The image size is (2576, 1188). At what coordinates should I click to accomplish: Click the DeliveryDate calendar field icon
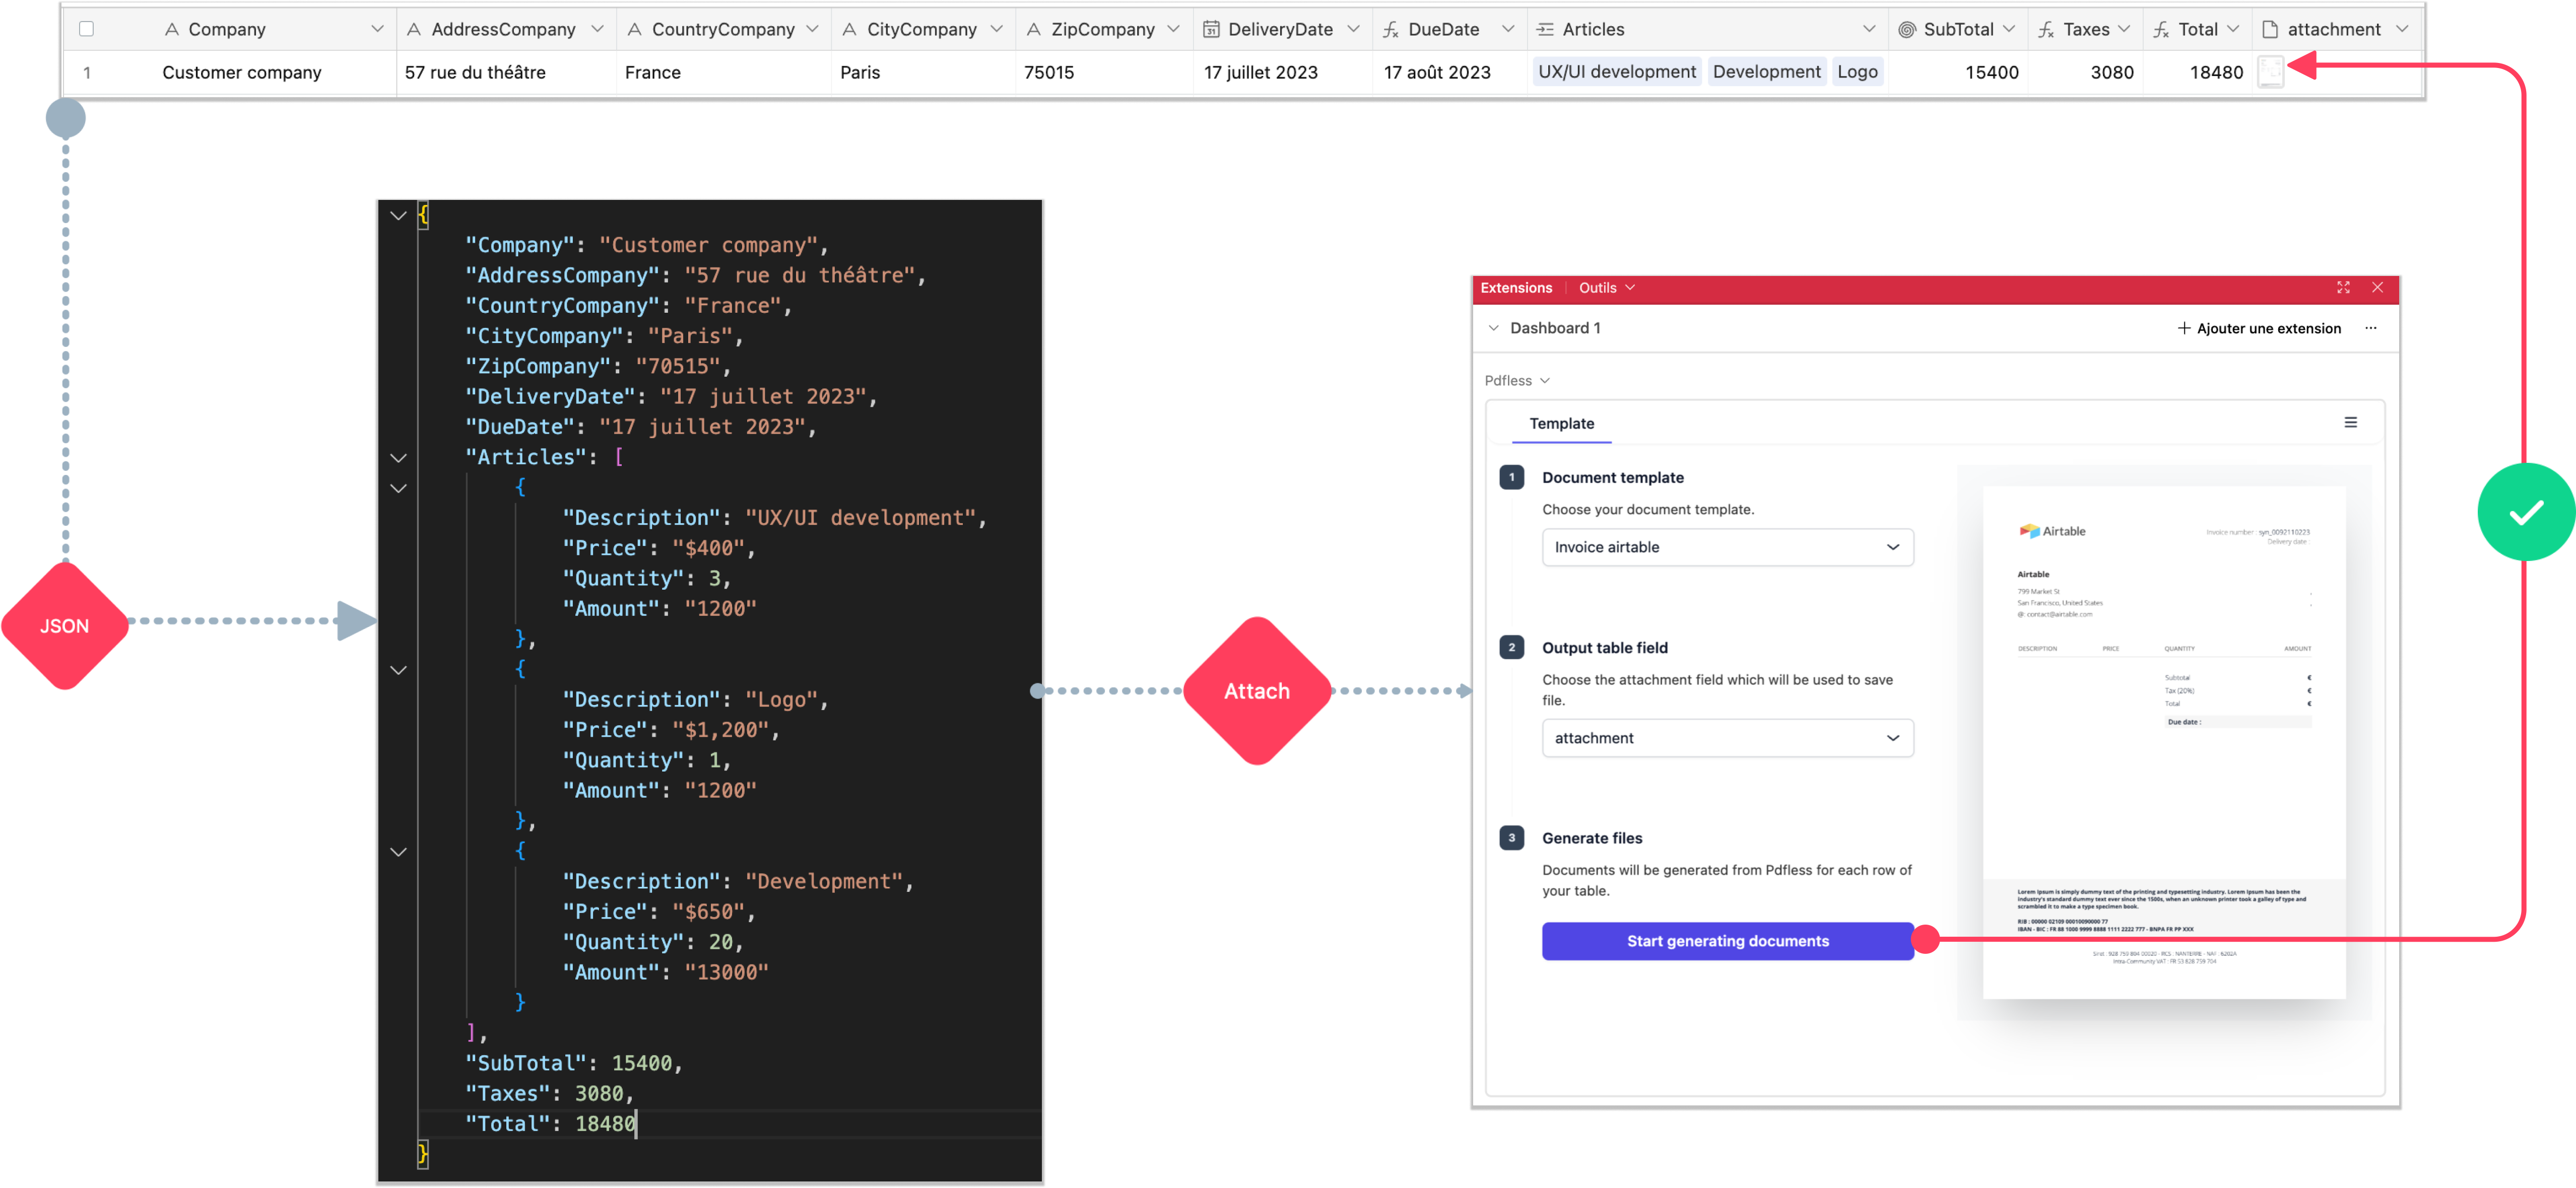click(x=1211, y=29)
